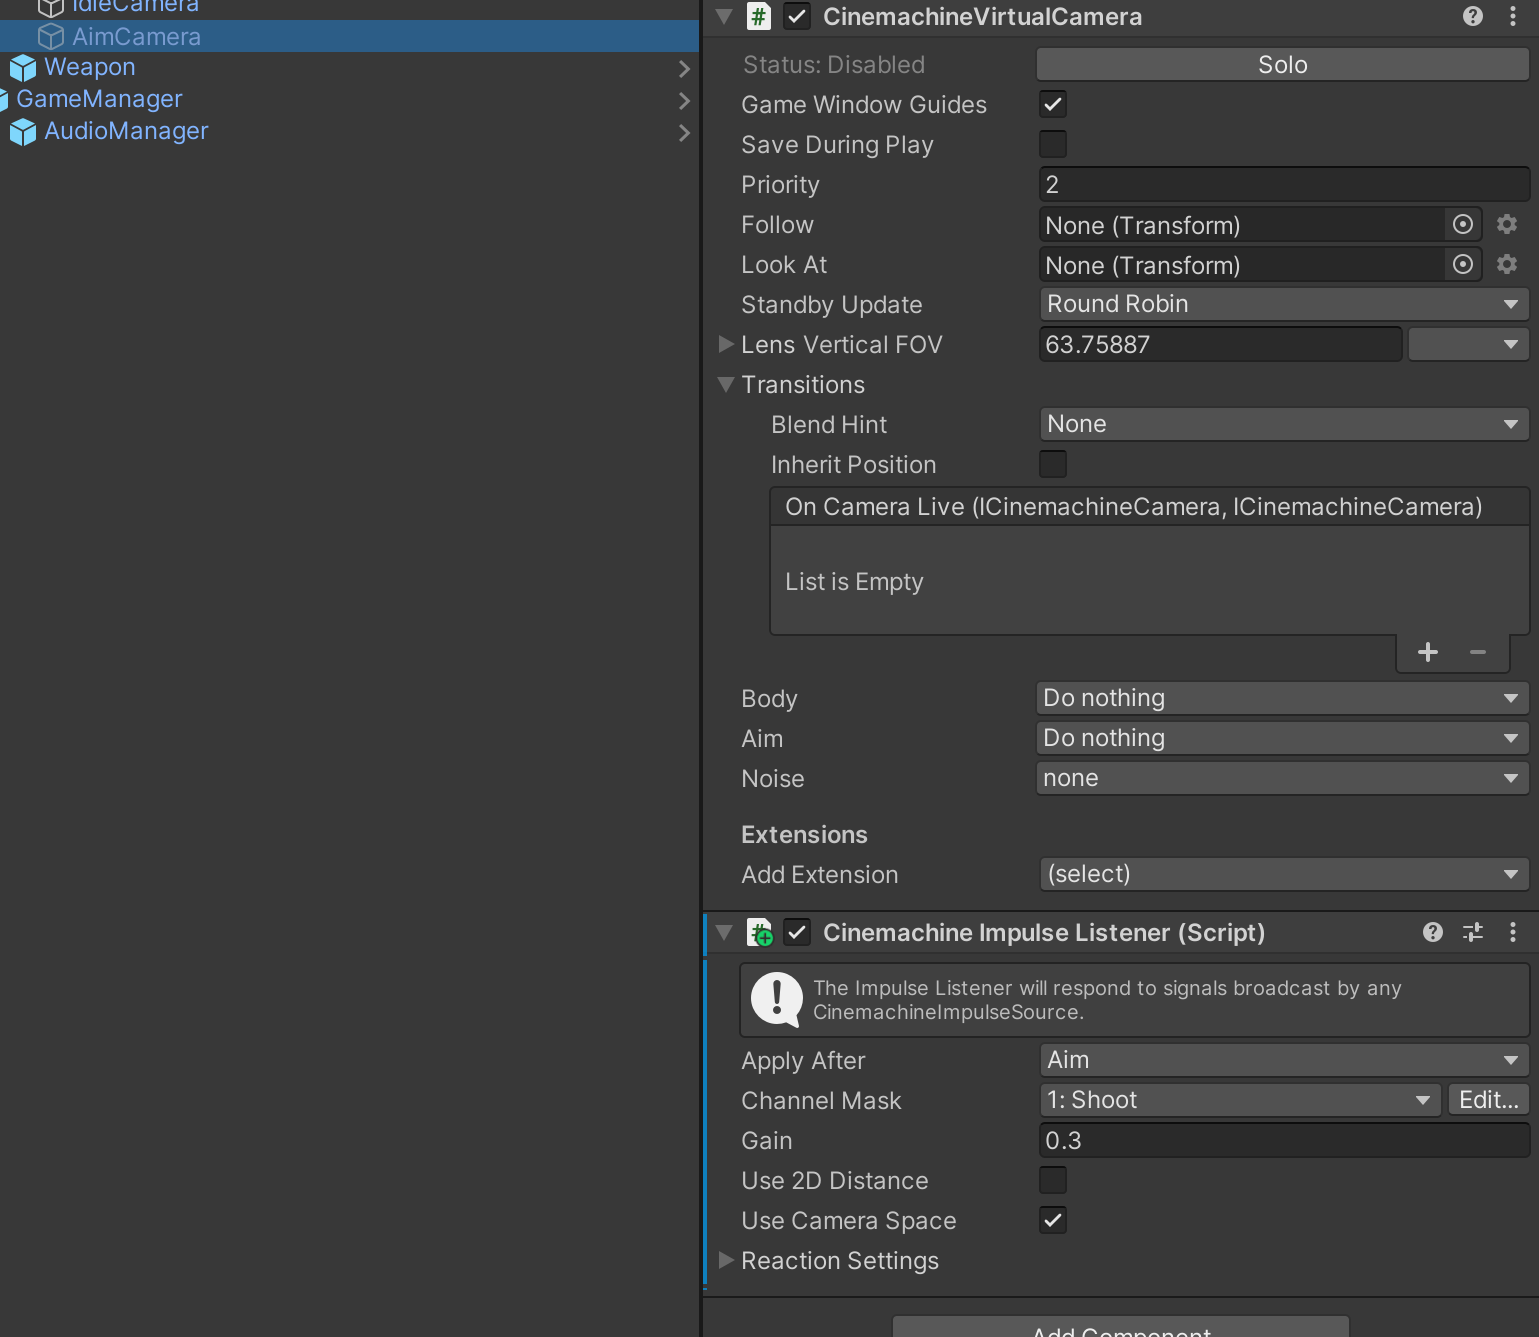Open object picker for Look At field

pos(1462,264)
